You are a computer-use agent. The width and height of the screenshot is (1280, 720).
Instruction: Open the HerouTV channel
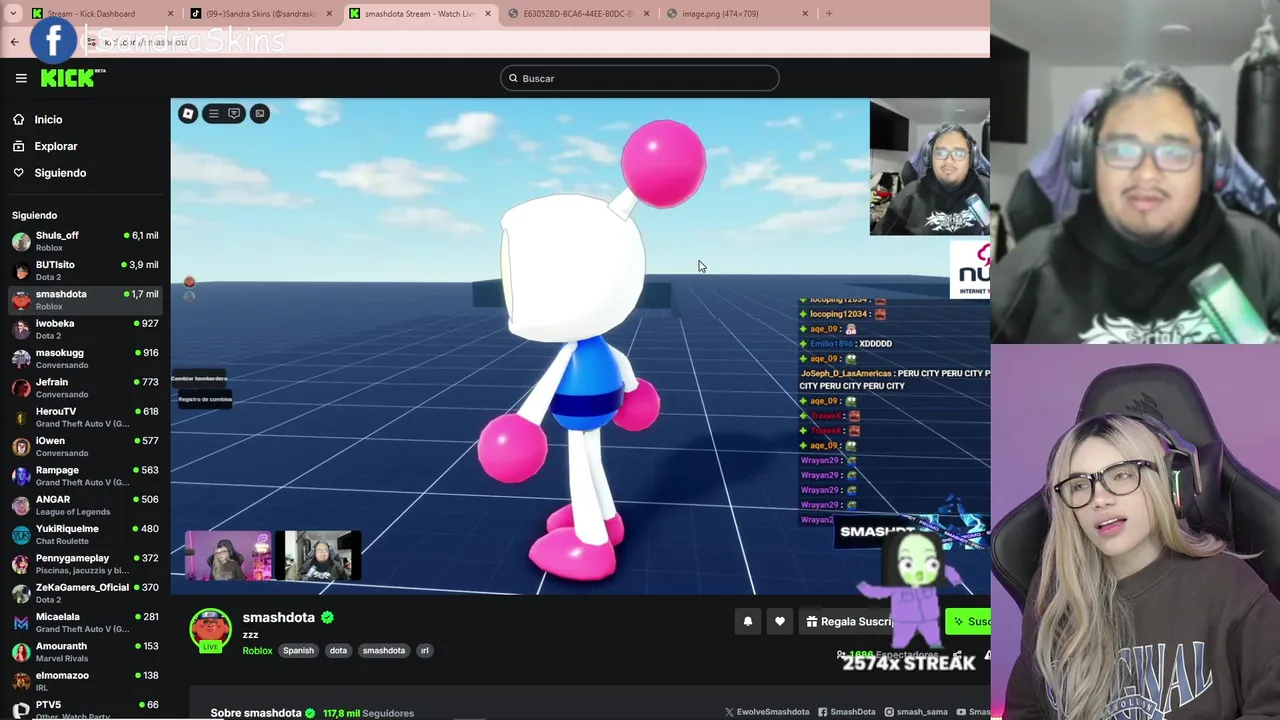click(85, 417)
